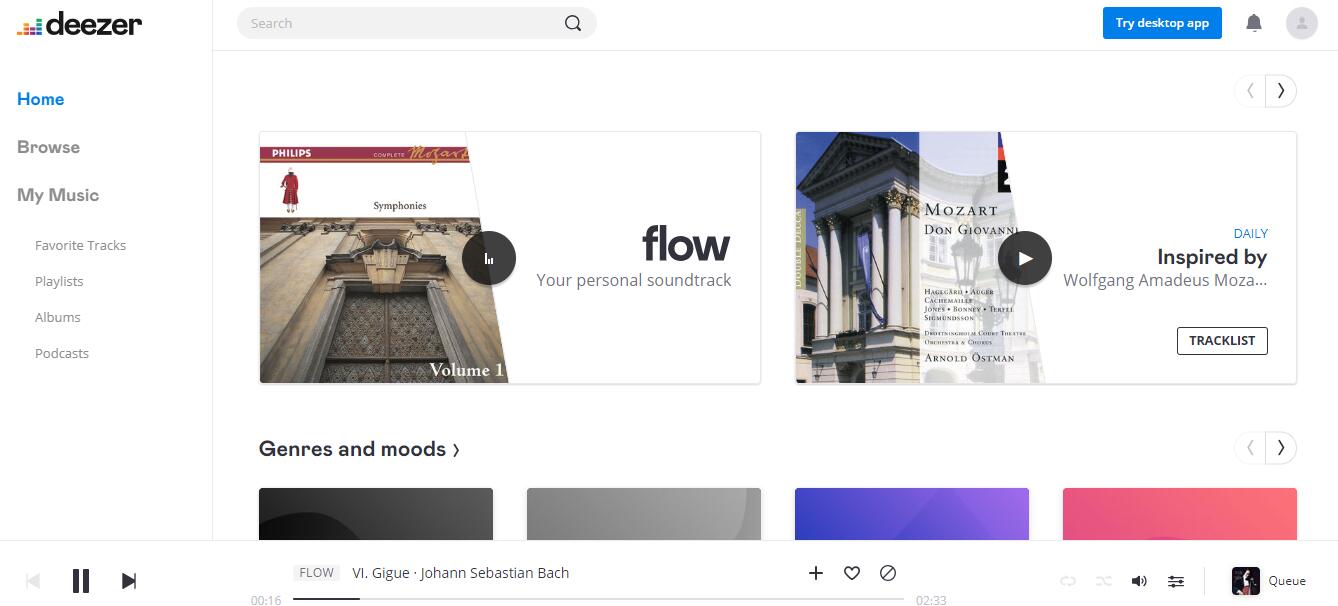Viewport: 1338px width, 606px height.
Task: Click the total duration 02:33
Action: [931, 600]
